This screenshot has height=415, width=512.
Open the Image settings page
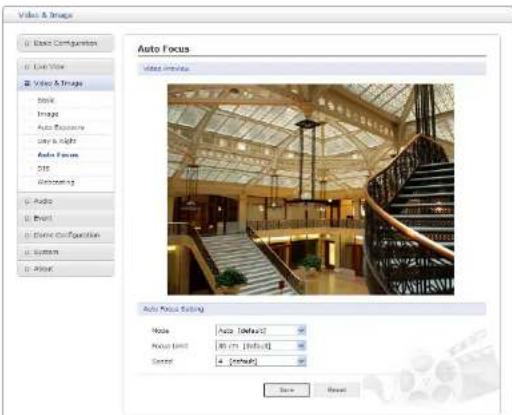coord(48,114)
